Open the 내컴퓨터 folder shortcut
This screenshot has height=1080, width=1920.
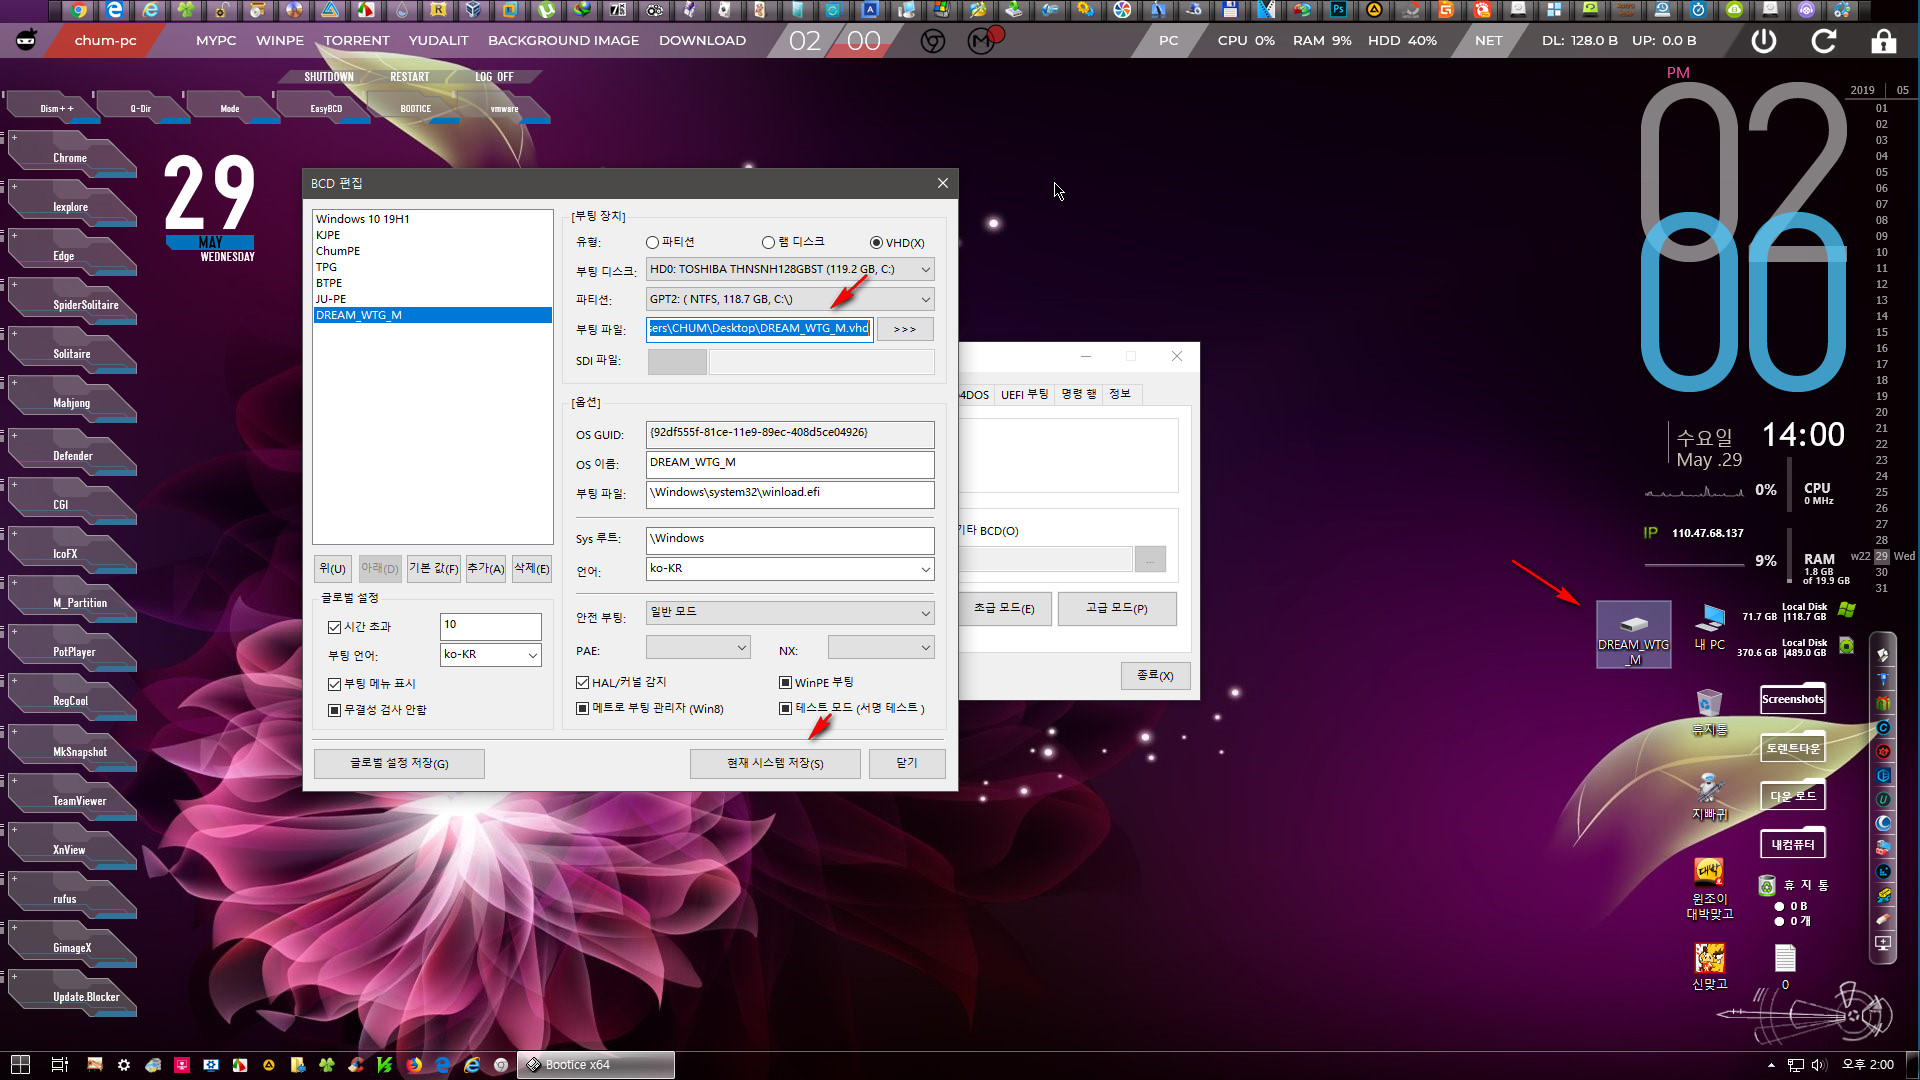point(1793,844)
